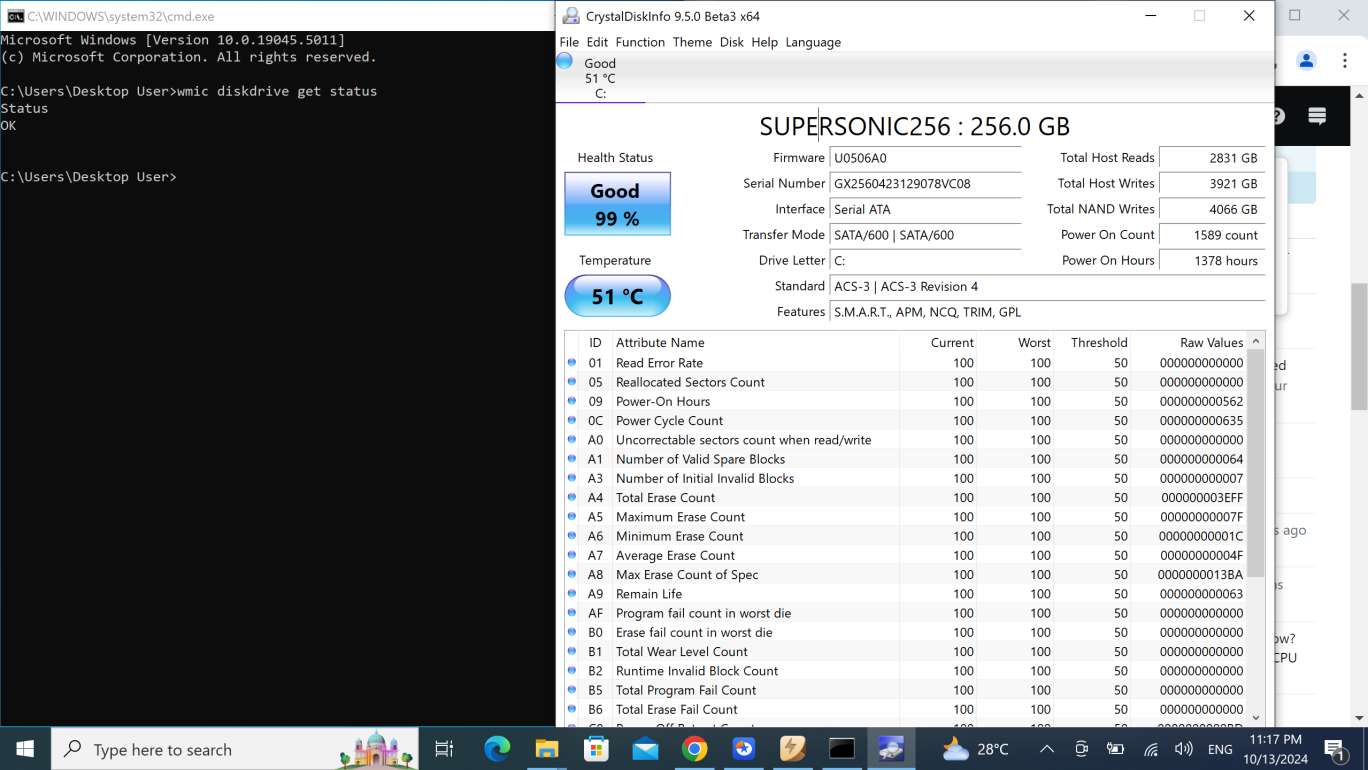Open Task View on the taskbar

tap(444, 749)
